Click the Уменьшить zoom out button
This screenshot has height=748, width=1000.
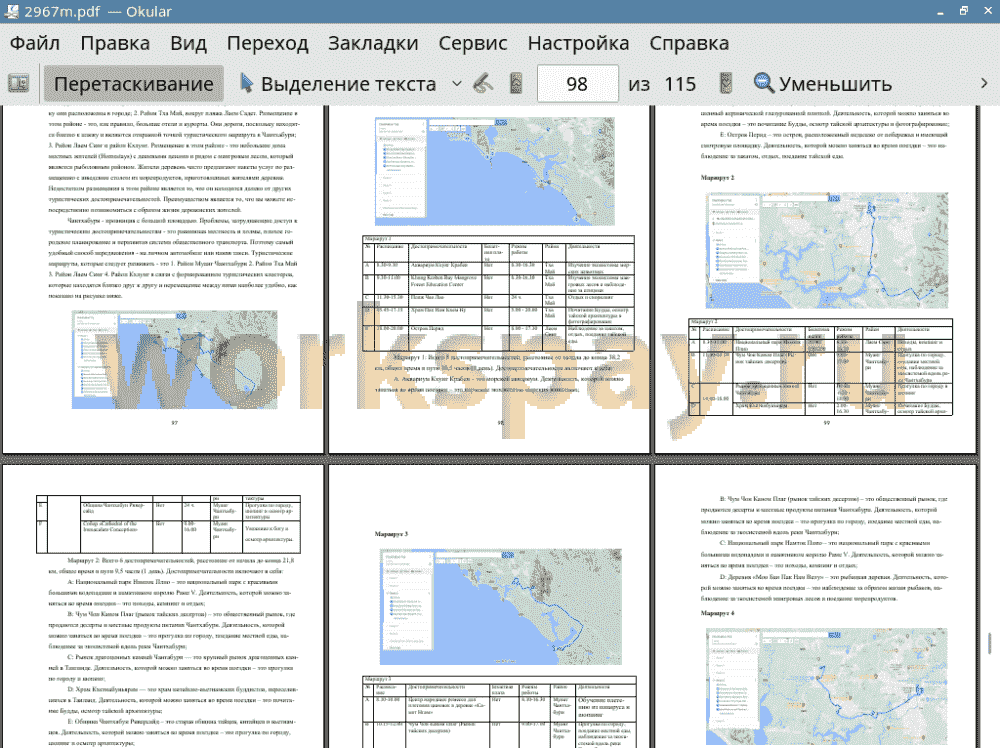click(x=823, y=84)
